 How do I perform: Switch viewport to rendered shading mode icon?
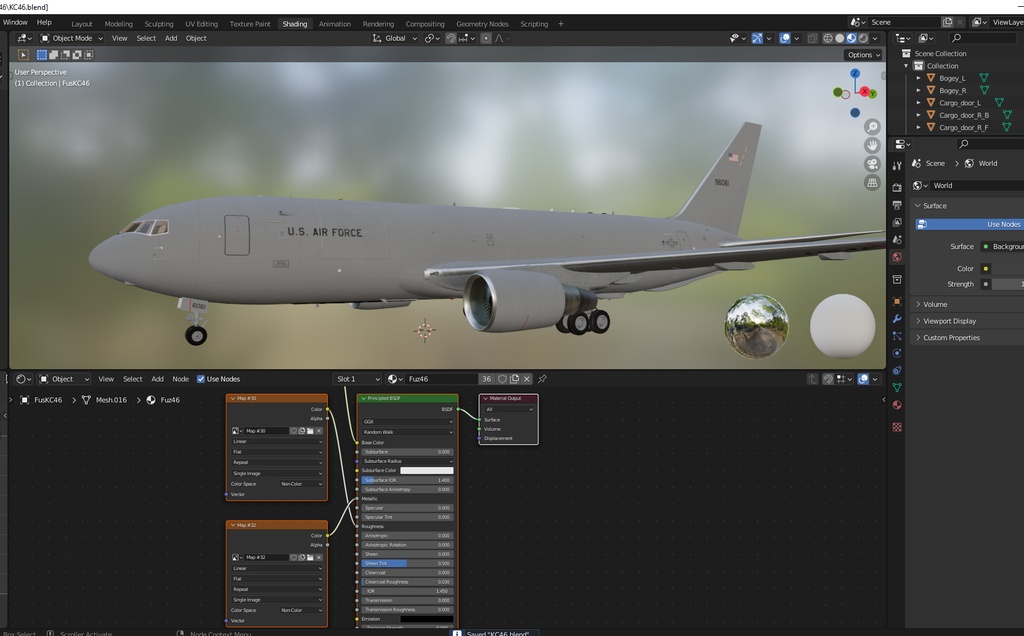[x=863, y=38]
